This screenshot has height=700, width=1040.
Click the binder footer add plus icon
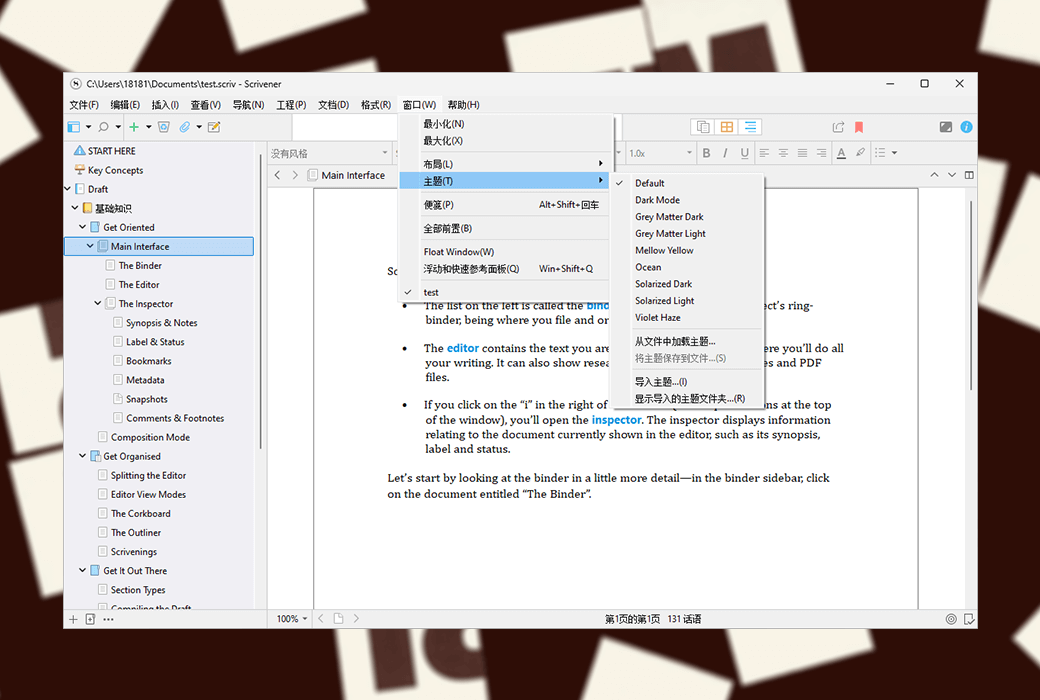pos(74,619)
